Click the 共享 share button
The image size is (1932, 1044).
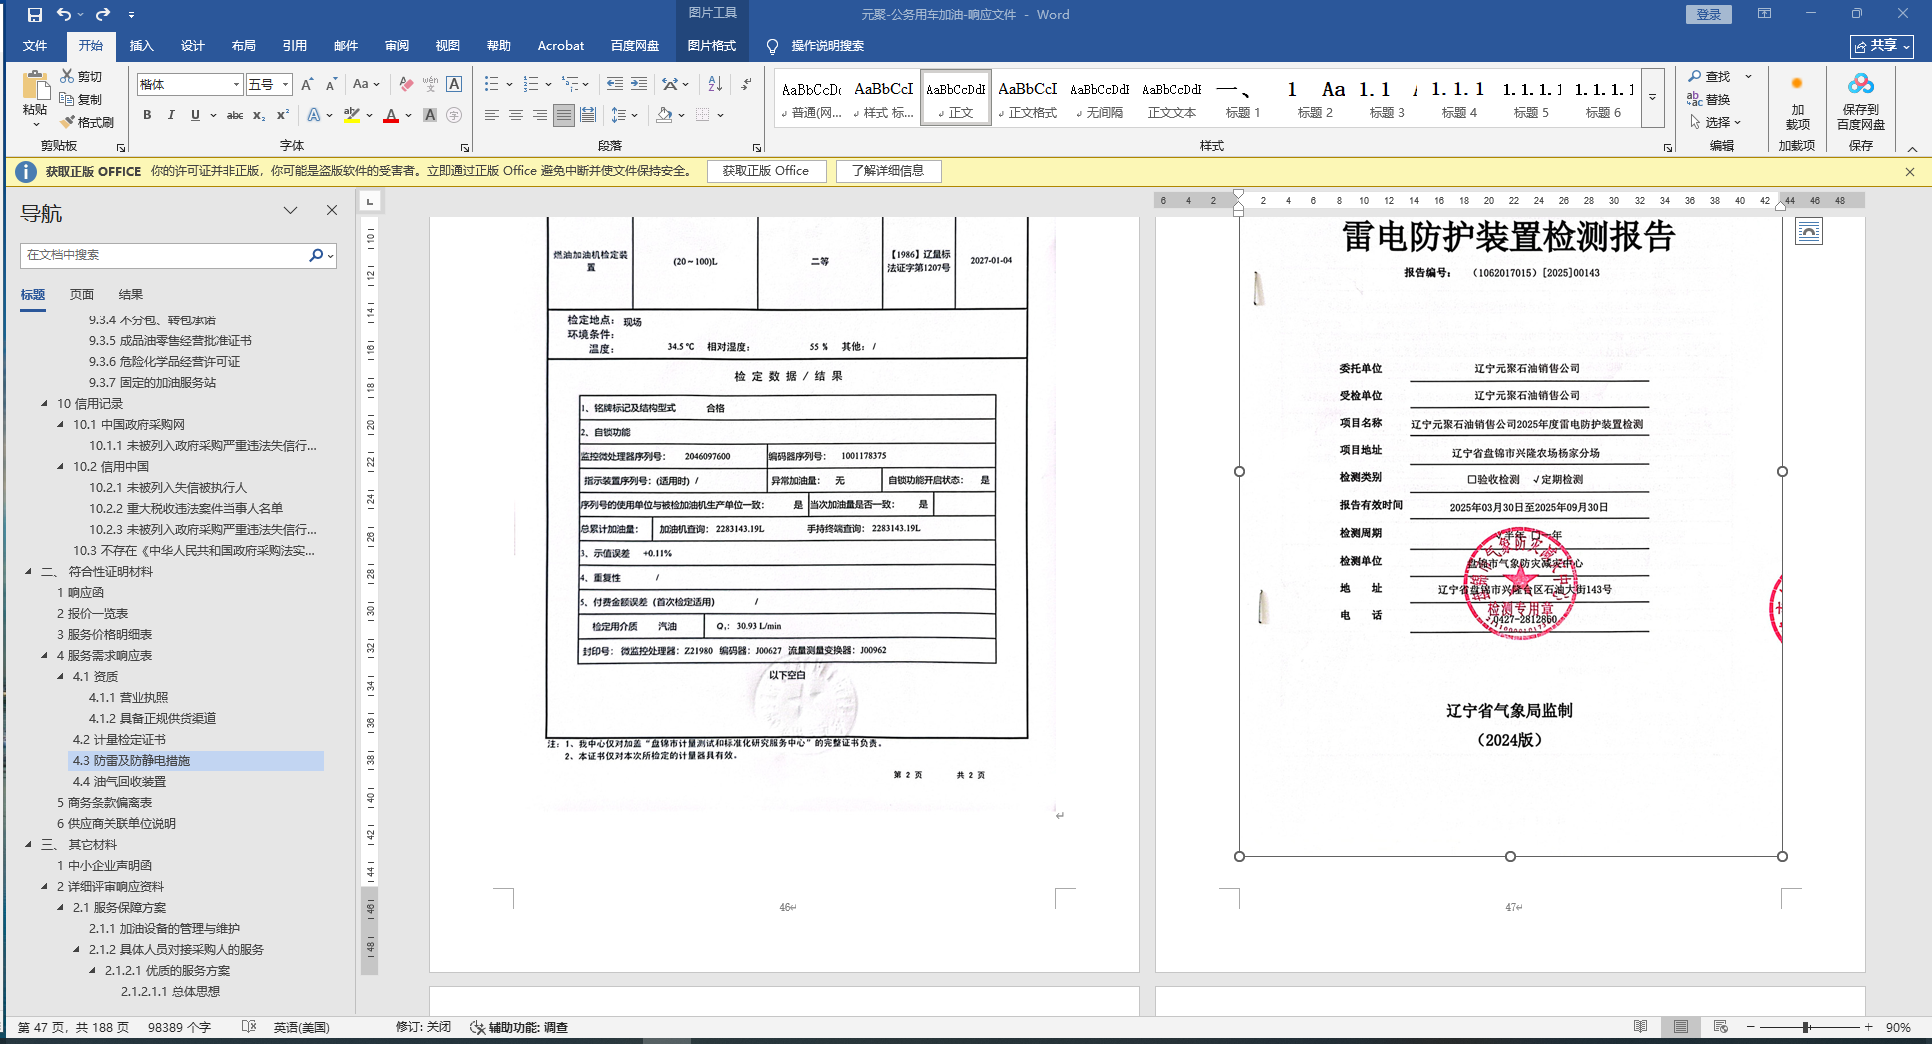click(1882, 46)
